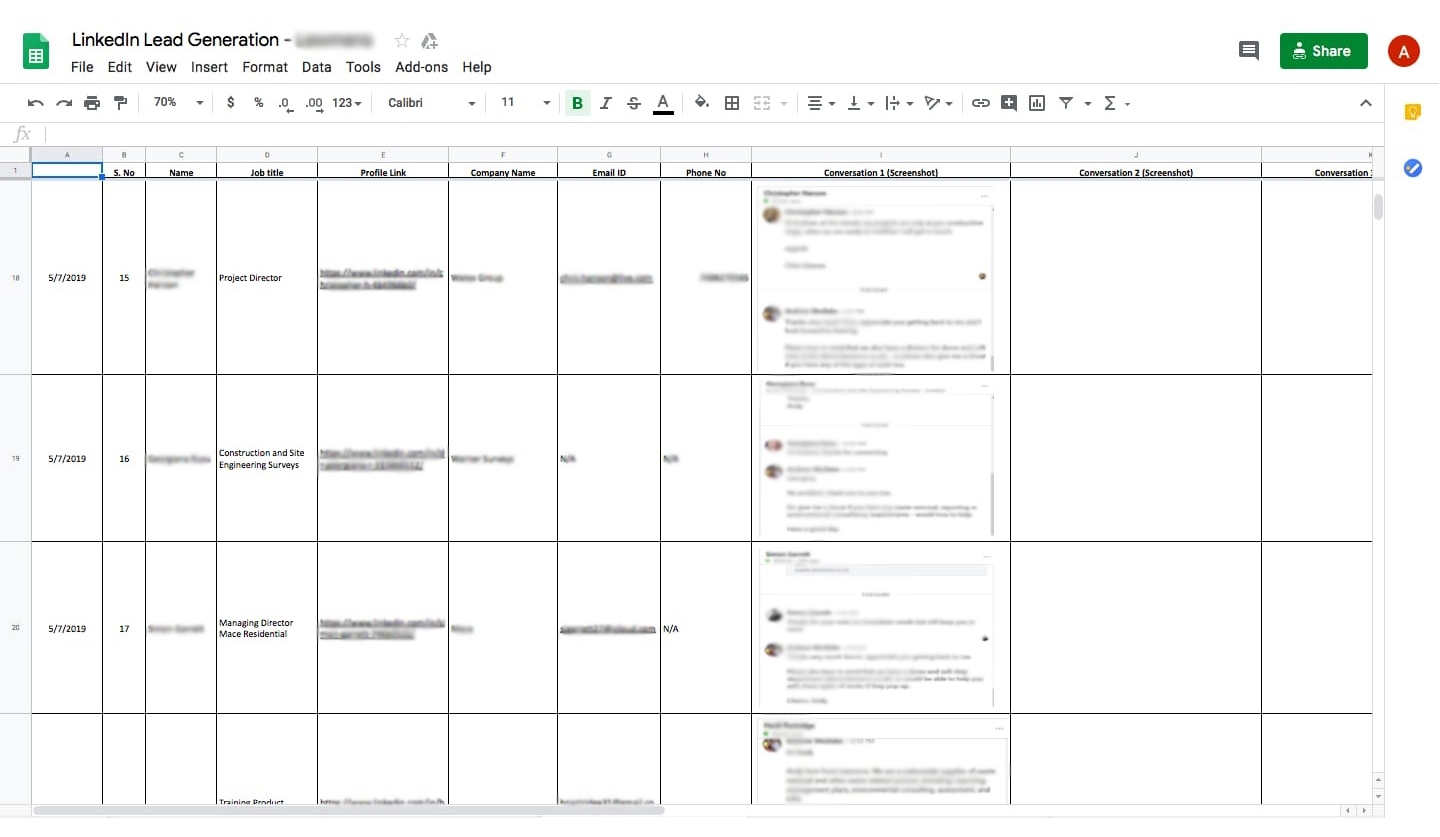1440x837 pixels.
Task: Open the comments history icon
Action: [1248, 51]
